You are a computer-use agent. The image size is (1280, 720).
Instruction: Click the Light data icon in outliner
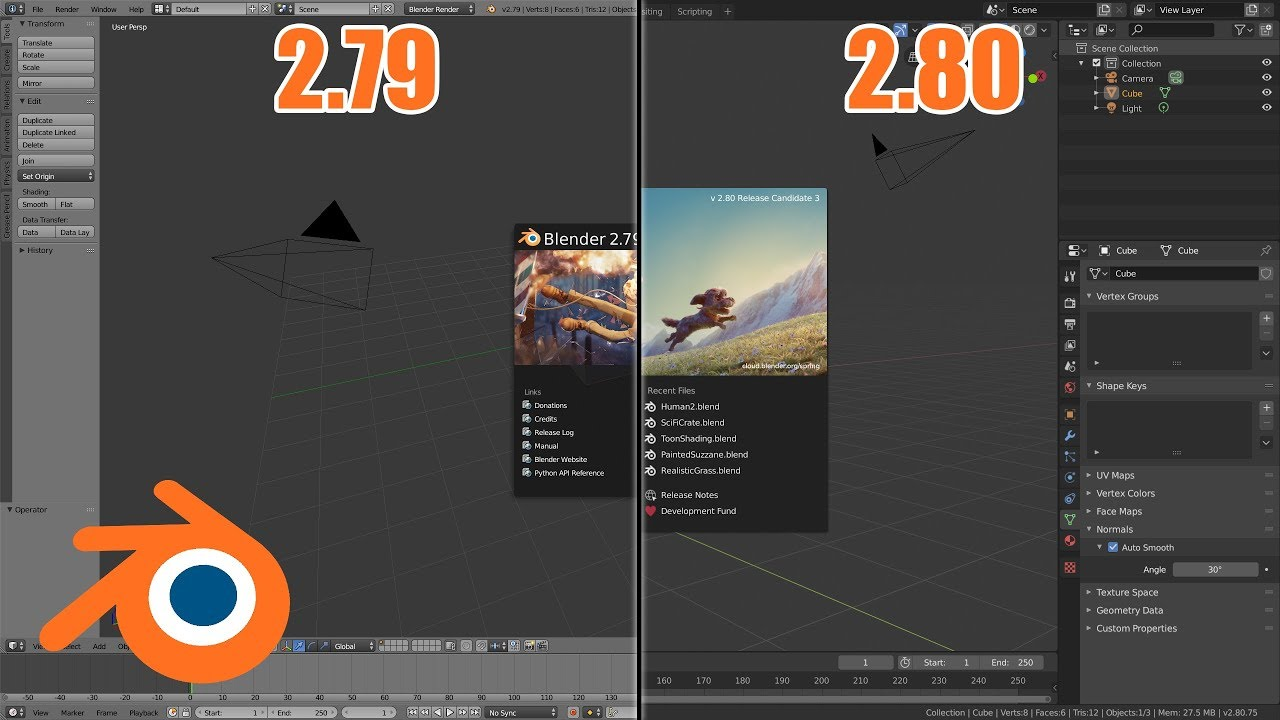(x=1163, y=108)
